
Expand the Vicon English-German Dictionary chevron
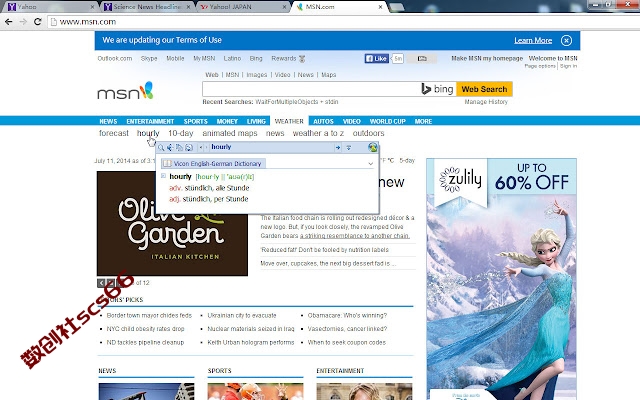tap(370, 164)
